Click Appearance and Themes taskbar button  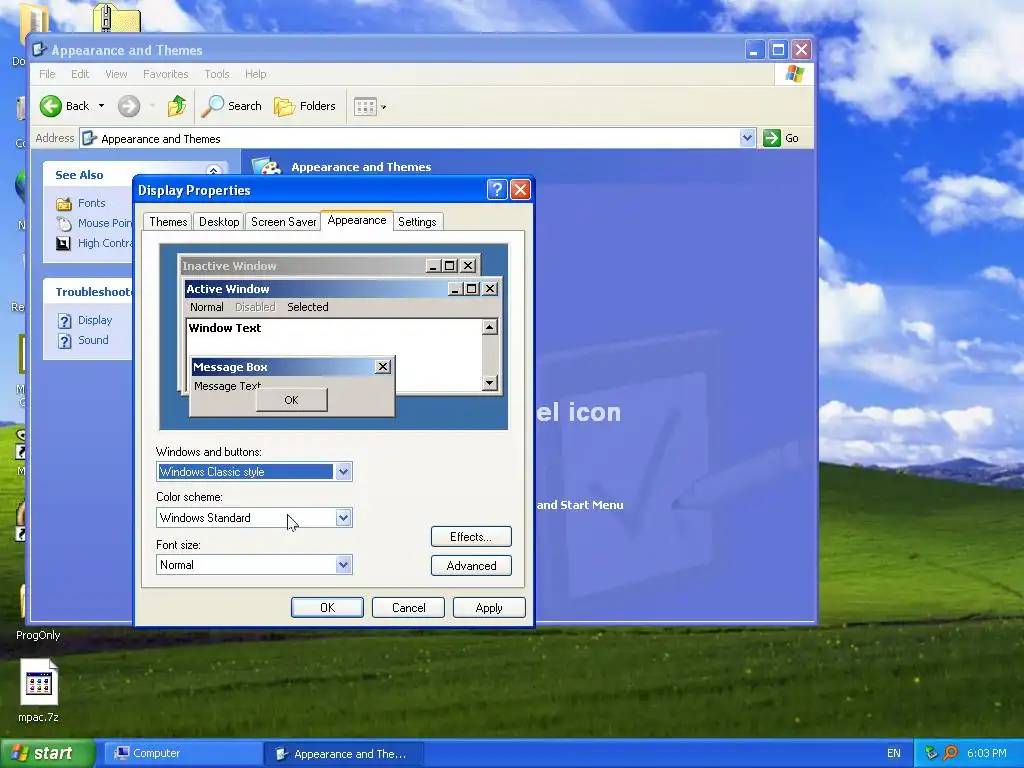click(x=344, y=754)
